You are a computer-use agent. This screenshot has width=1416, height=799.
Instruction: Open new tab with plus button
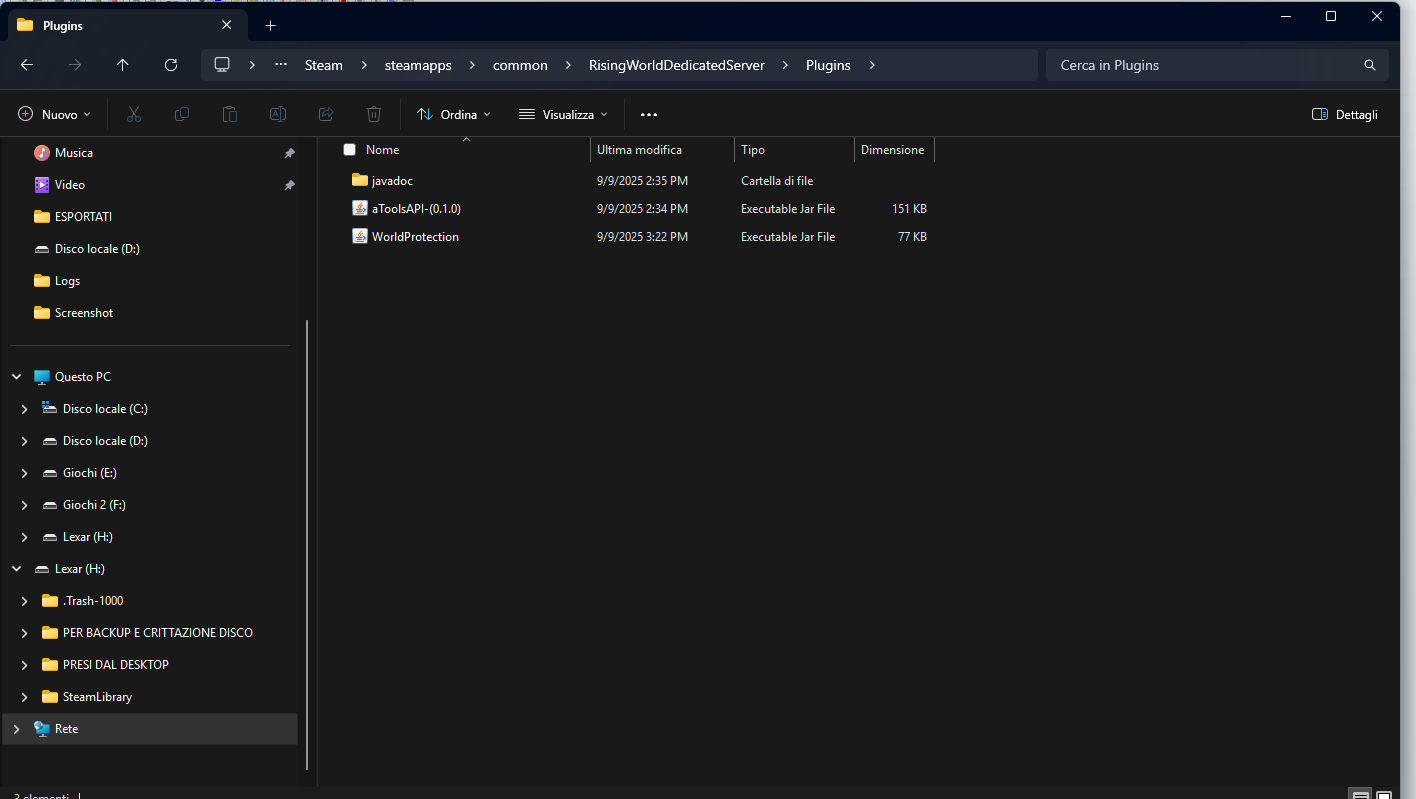pos(270,26)
